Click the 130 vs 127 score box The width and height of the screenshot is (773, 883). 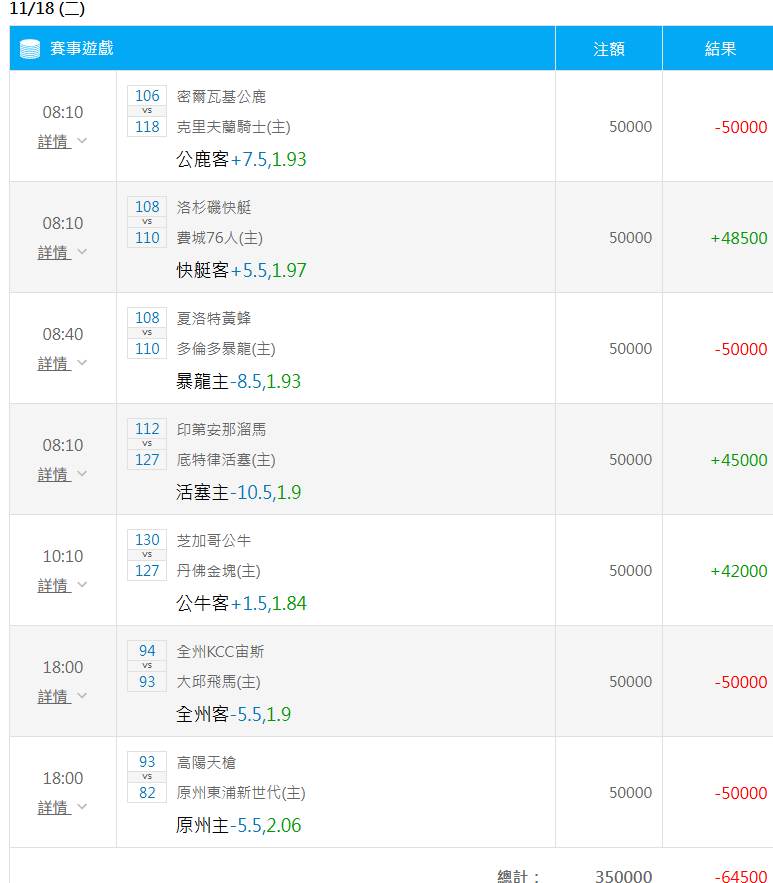[x=147, y=555]
